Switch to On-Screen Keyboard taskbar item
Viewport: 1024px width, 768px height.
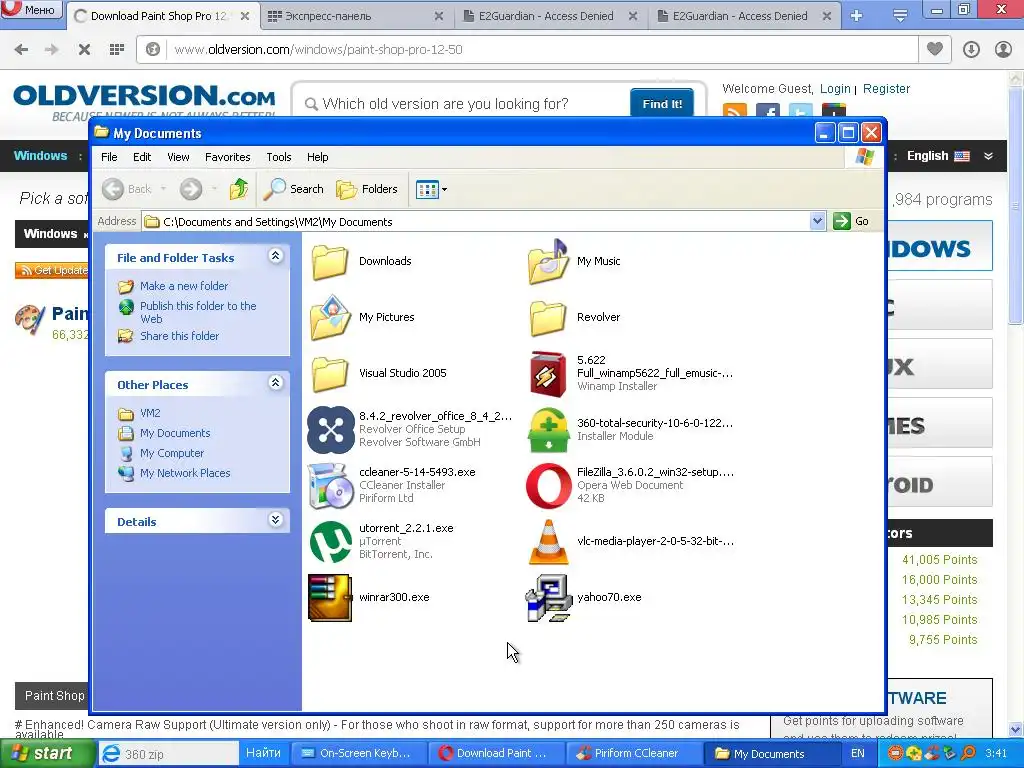[357, 754]
